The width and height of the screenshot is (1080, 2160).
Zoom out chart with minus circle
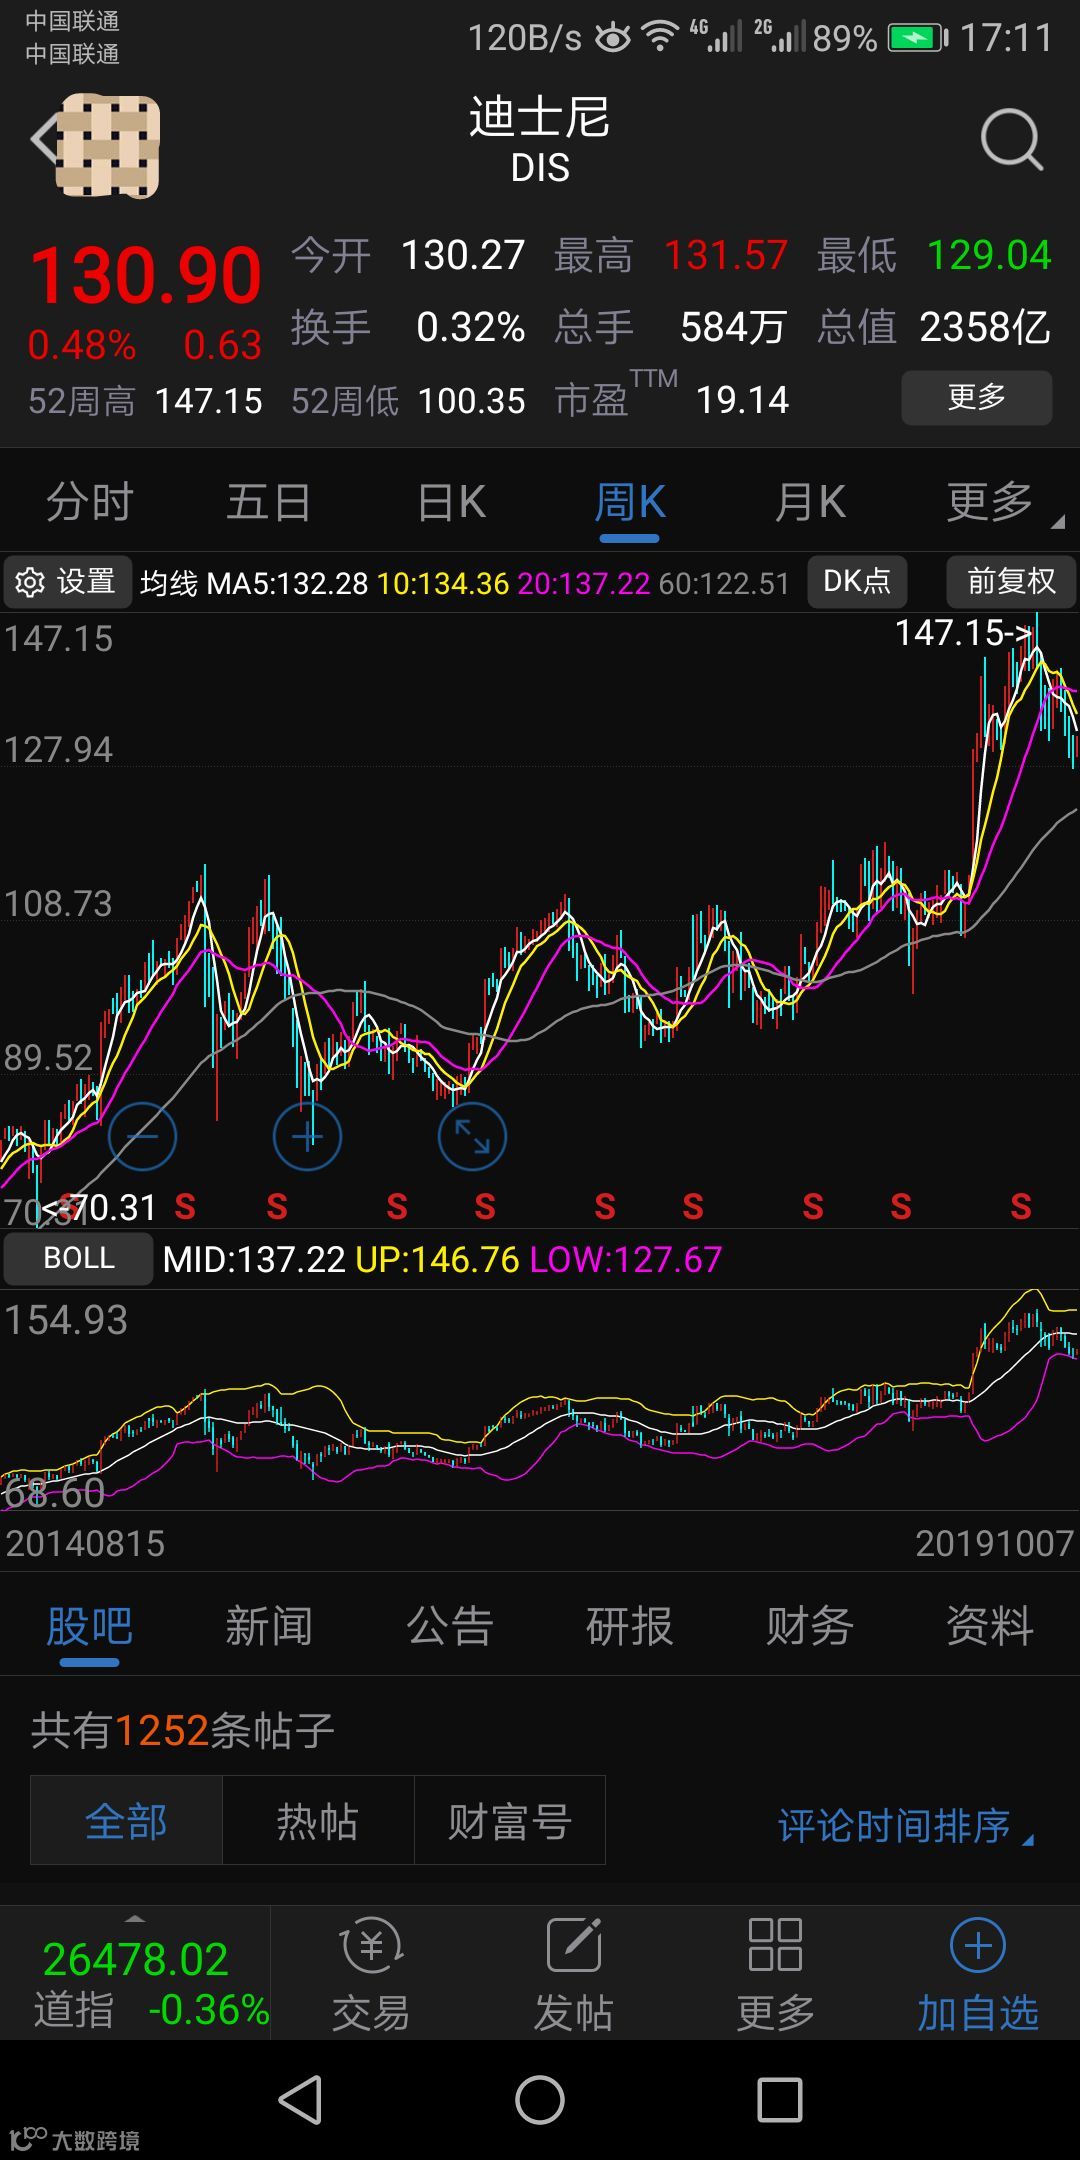pyautogui.click(x=142, y=1136)
